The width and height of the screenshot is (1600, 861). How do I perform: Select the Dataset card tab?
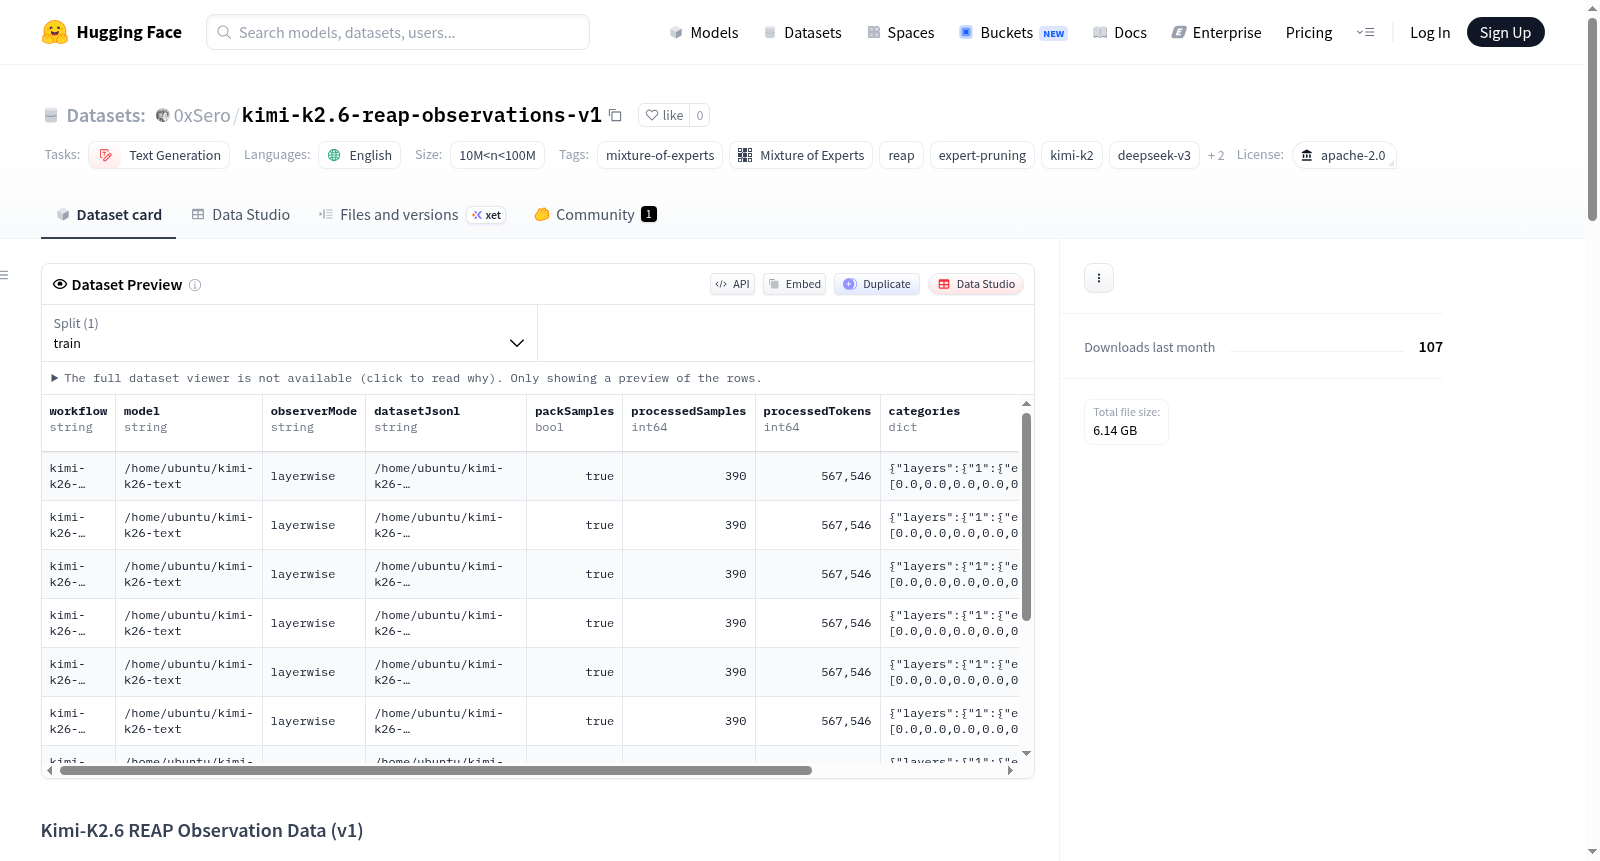(x=109, y=215)
